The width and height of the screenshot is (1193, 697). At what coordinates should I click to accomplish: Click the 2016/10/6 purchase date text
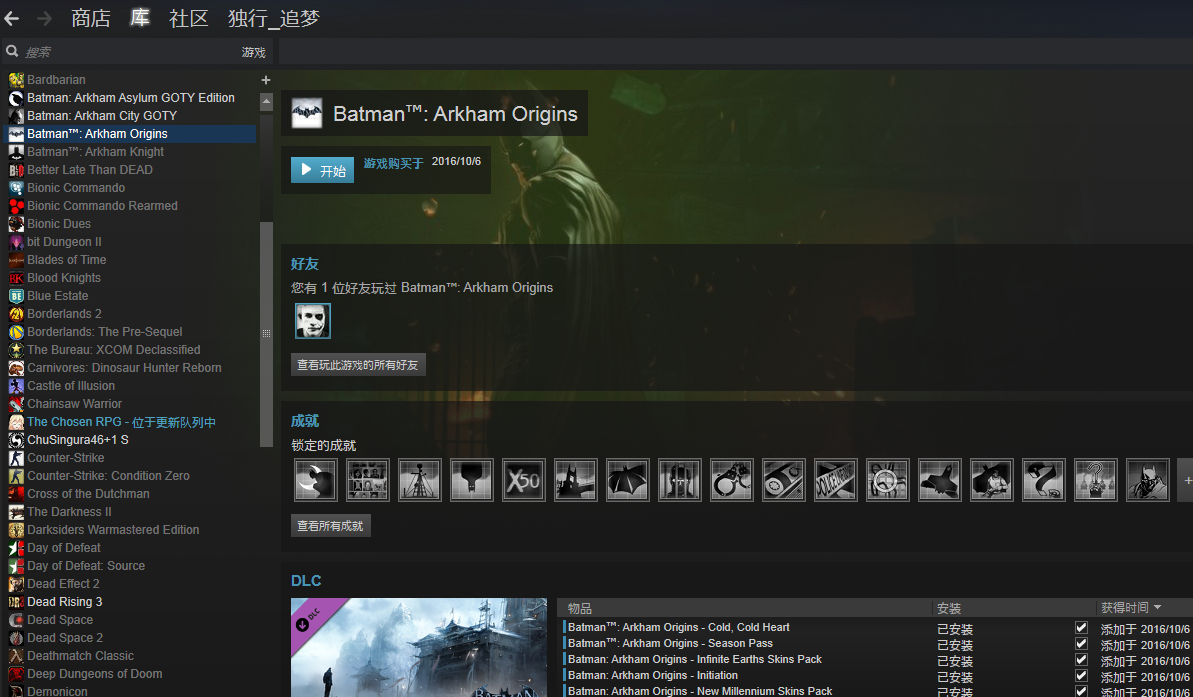pyautogui.click(x=457, y=161)
